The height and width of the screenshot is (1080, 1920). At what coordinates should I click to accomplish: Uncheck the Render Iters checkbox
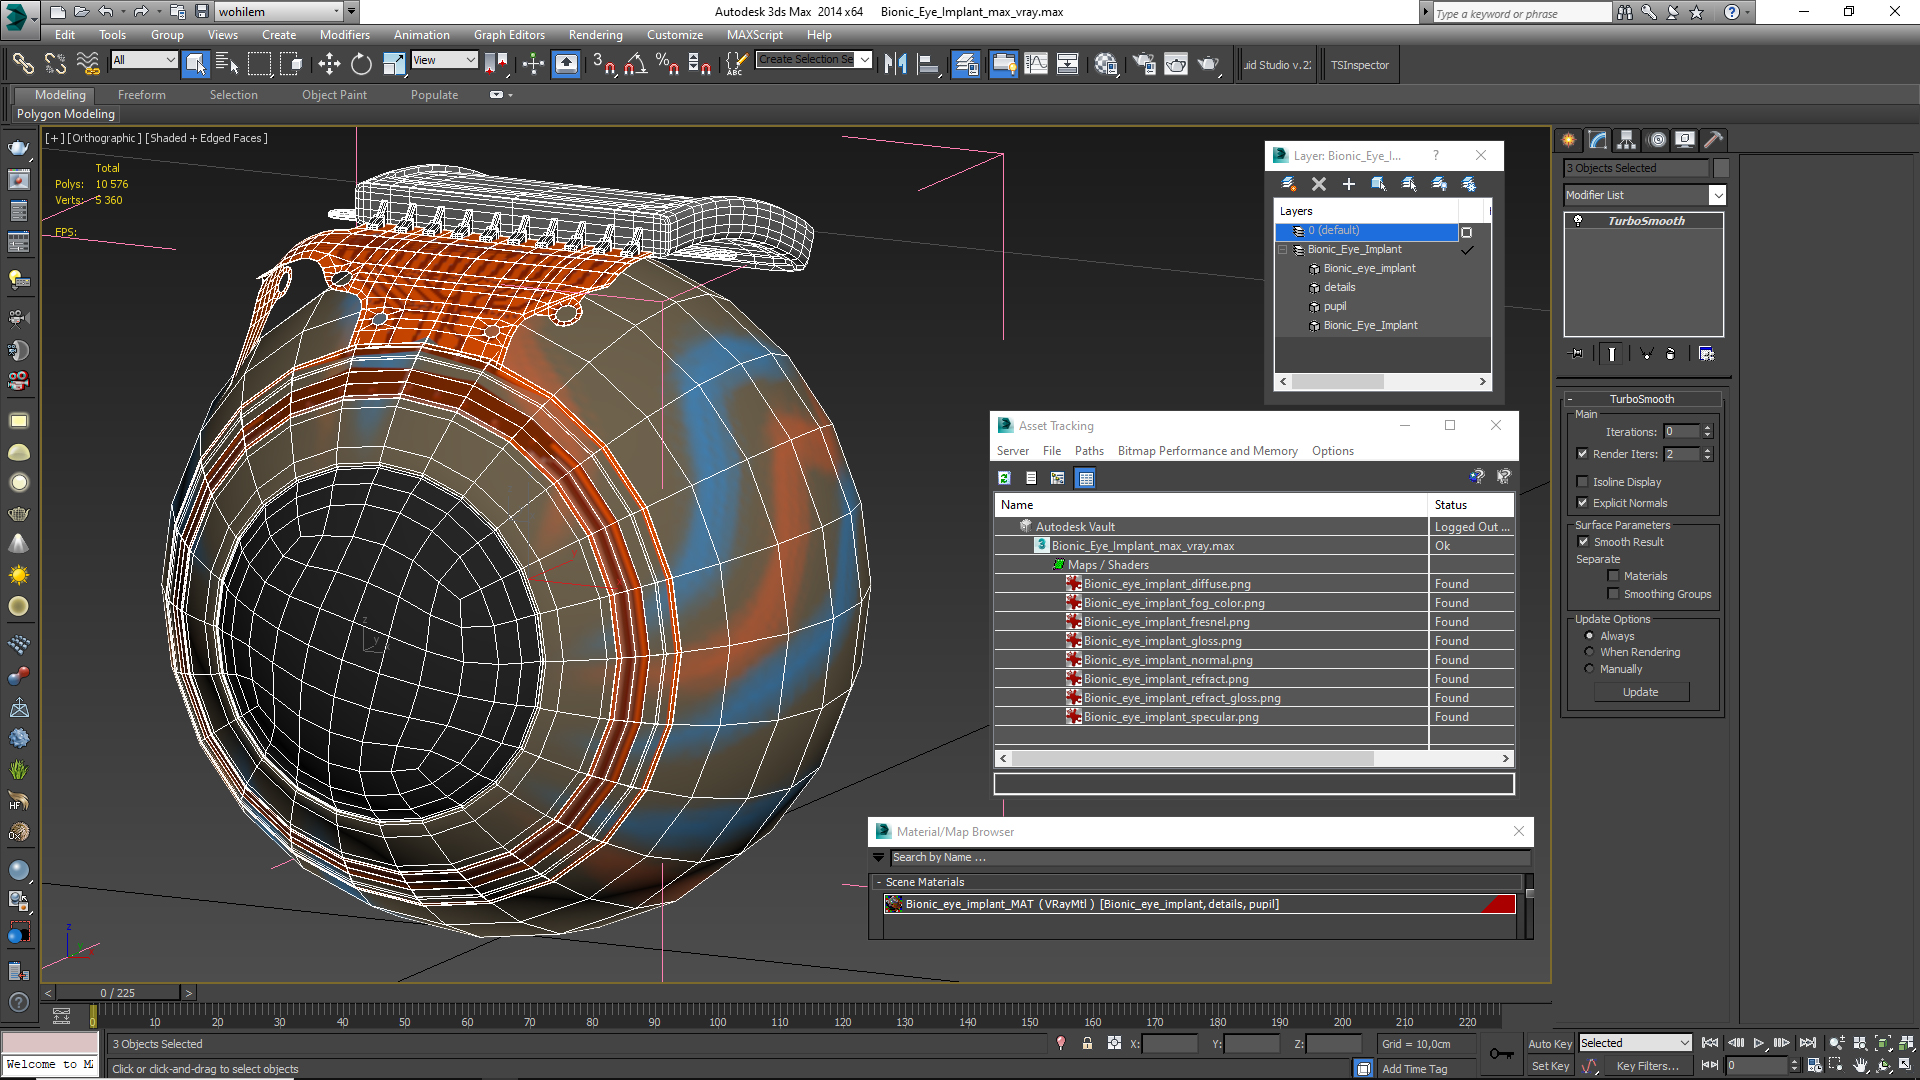tap(1582, 454)
